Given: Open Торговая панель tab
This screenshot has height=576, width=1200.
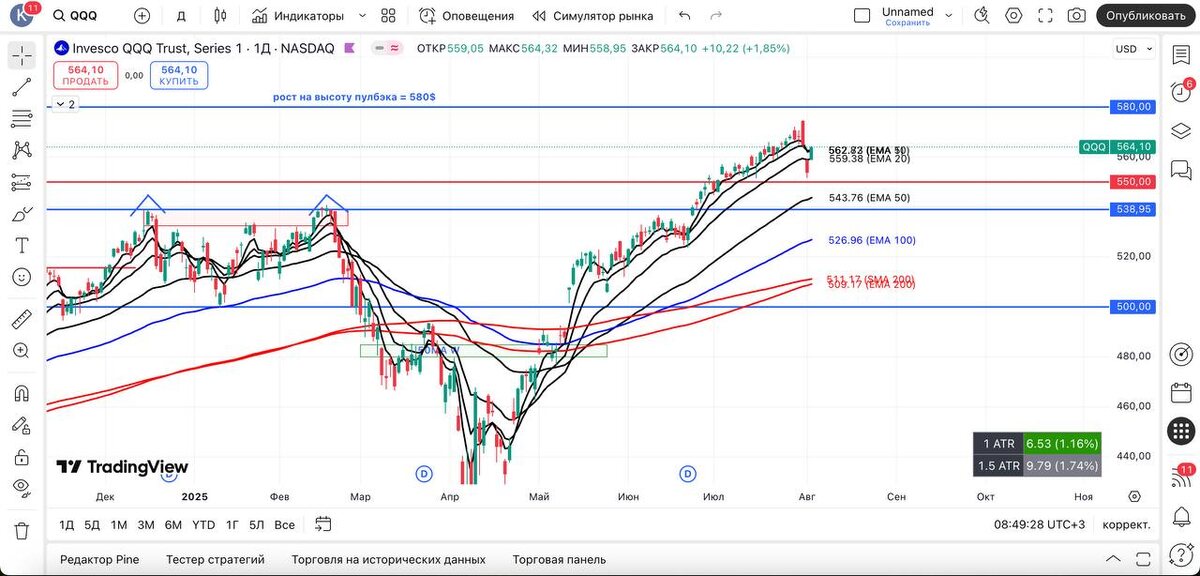Looking at the screenshot, I should point(559,560).
